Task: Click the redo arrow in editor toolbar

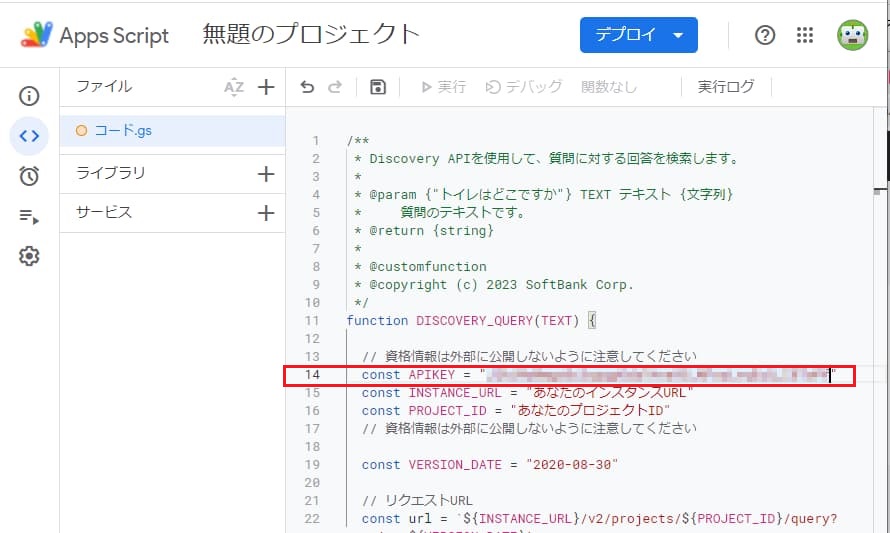Action: click(335, 87)
